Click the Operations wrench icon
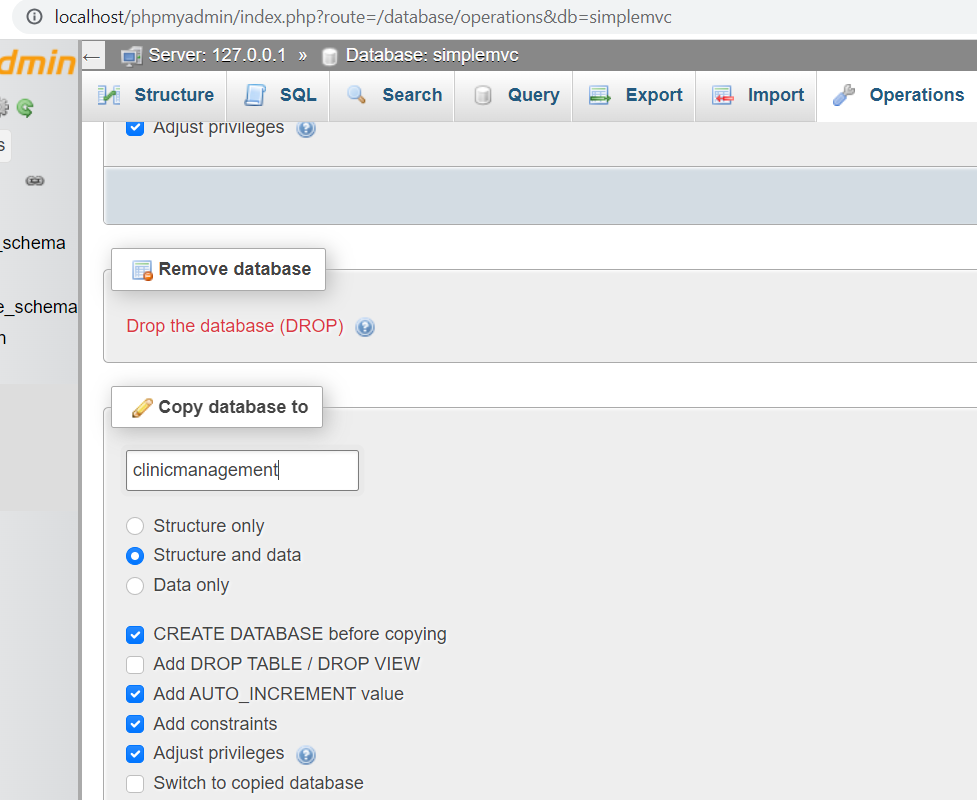The width and height of the screenshot is (977, 800). click(844, 95)
